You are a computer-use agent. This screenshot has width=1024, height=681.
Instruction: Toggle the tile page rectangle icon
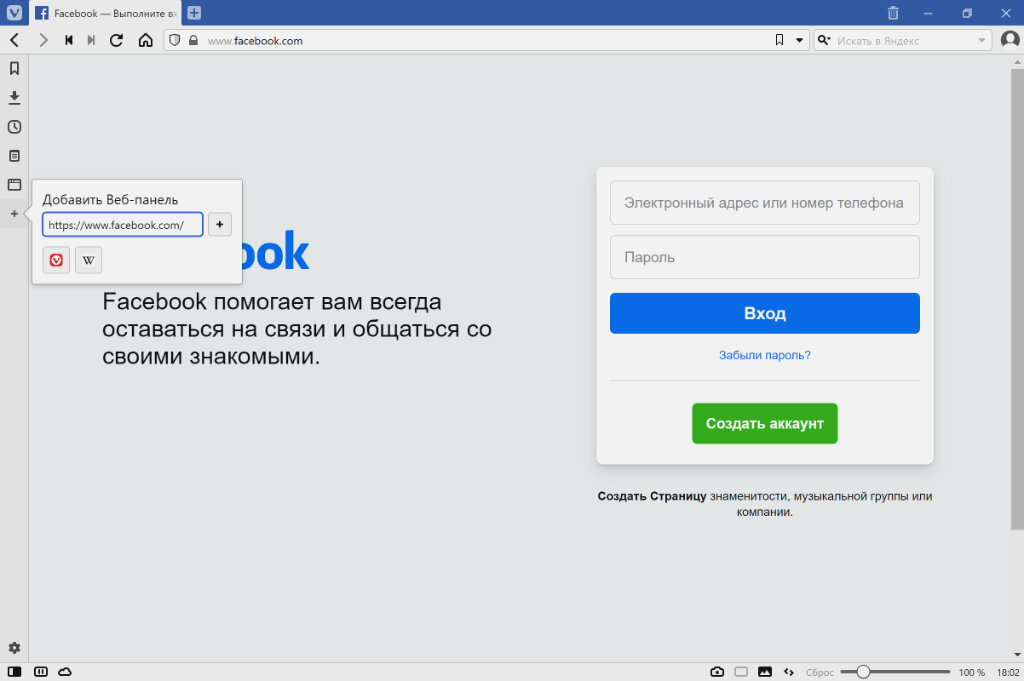point(741,672)
